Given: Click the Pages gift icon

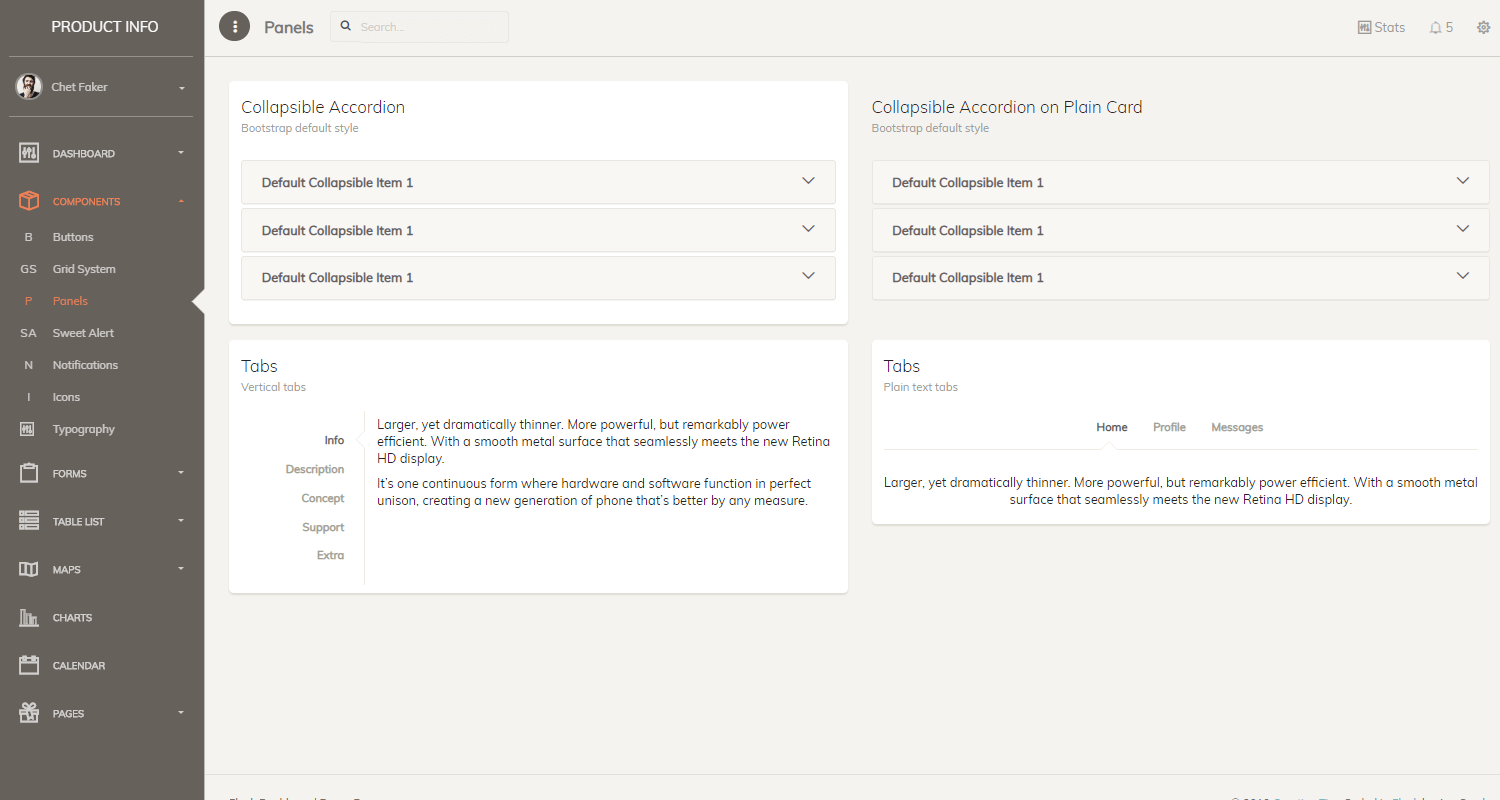Looking at the screenshot, I should [x=29, y=713].
